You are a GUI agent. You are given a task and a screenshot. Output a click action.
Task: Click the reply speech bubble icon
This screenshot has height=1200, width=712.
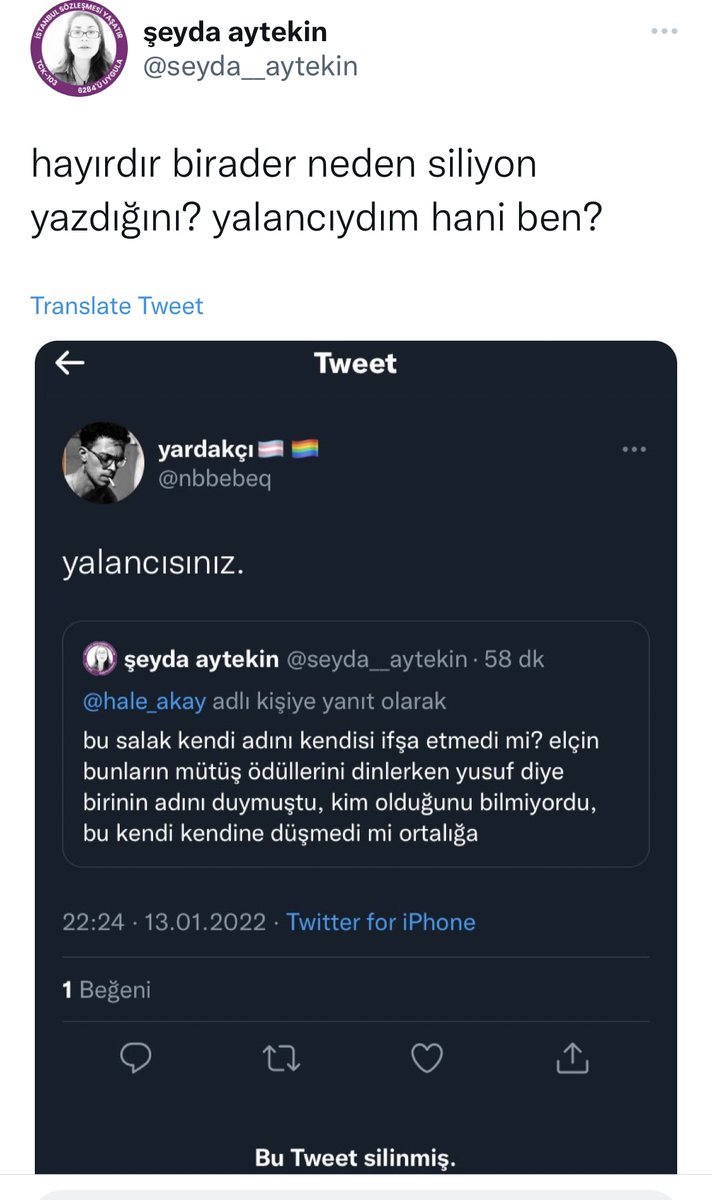point(135,1058)
